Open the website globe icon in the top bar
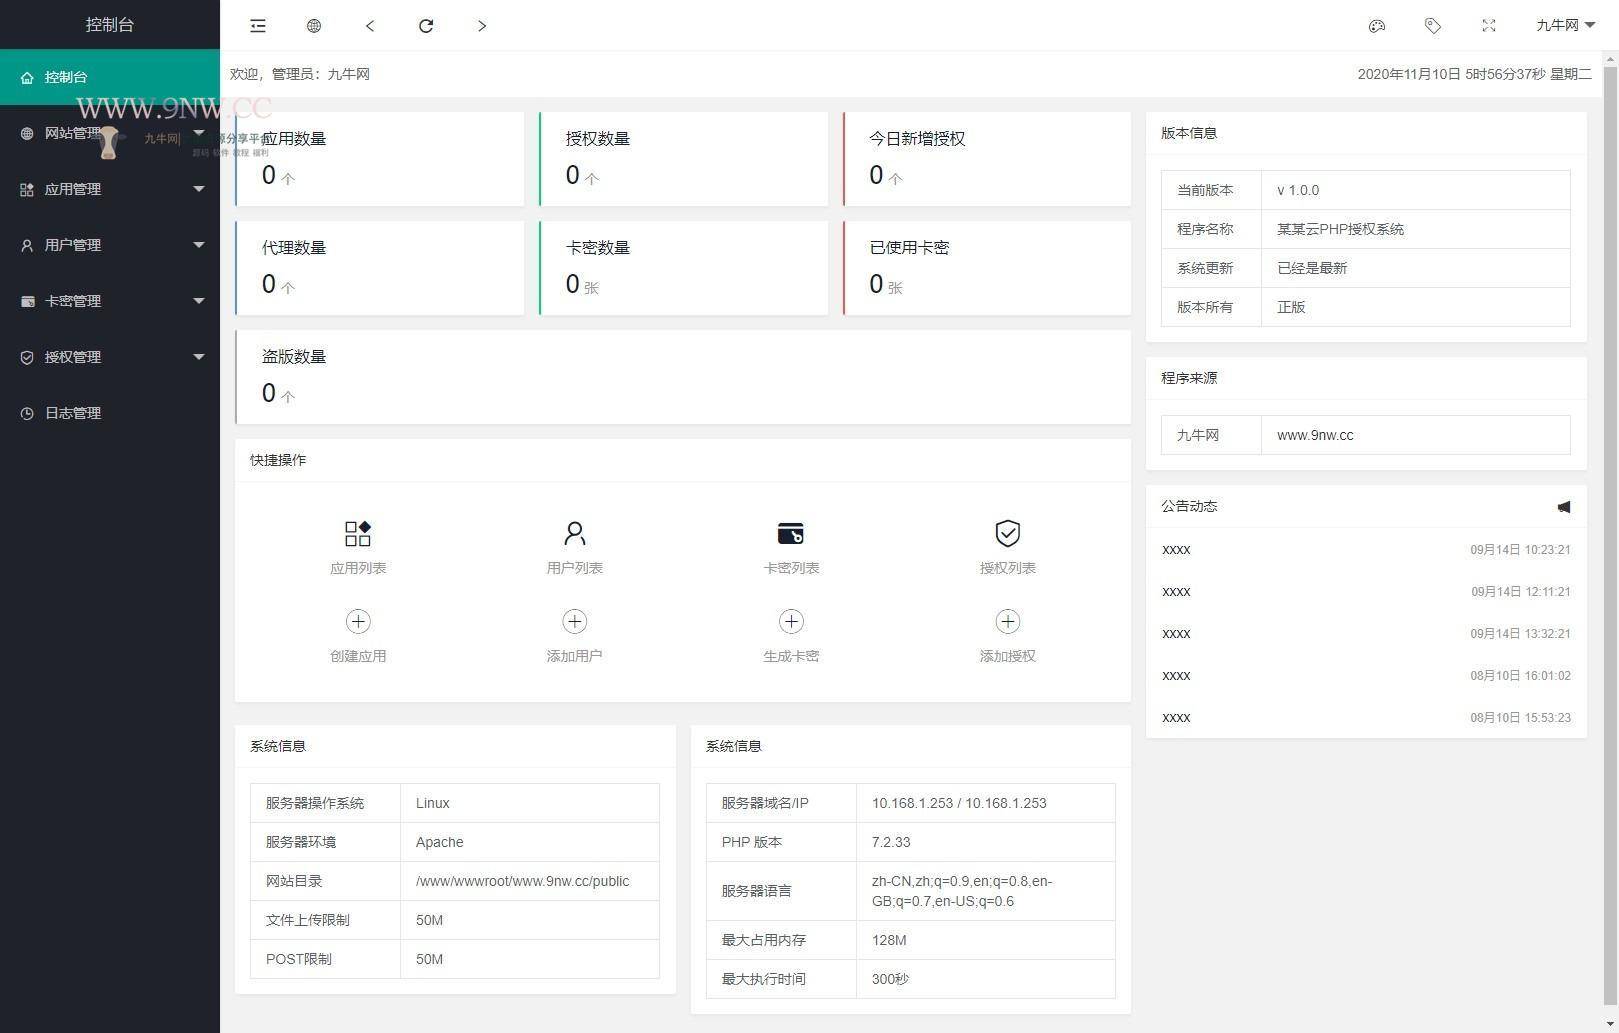 [x=314, y=26]
